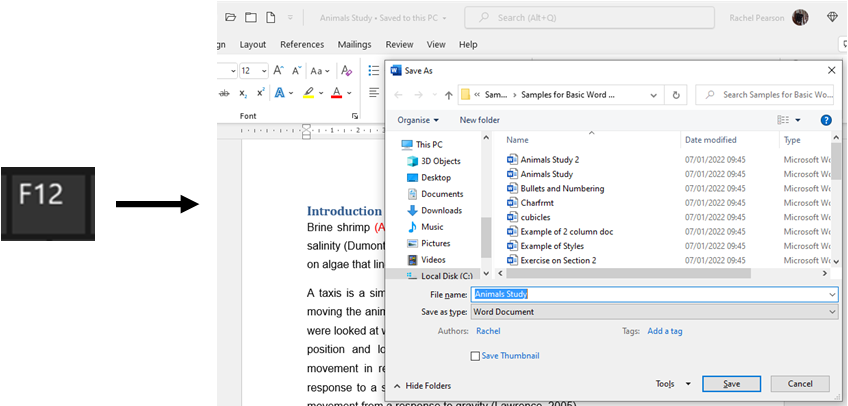Refresh the Save As folder view
Viewport: 848px width, 406px height.
pos(677,95)
